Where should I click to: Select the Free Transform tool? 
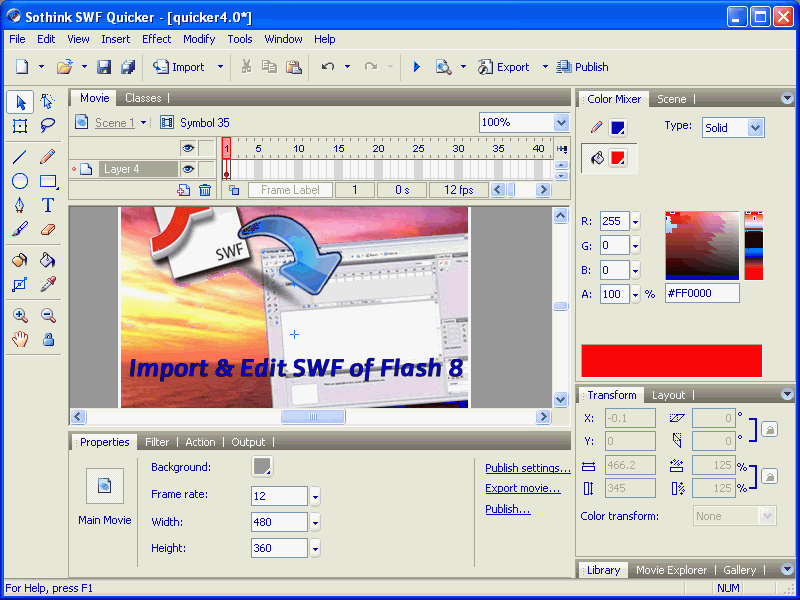pos(20,126)
